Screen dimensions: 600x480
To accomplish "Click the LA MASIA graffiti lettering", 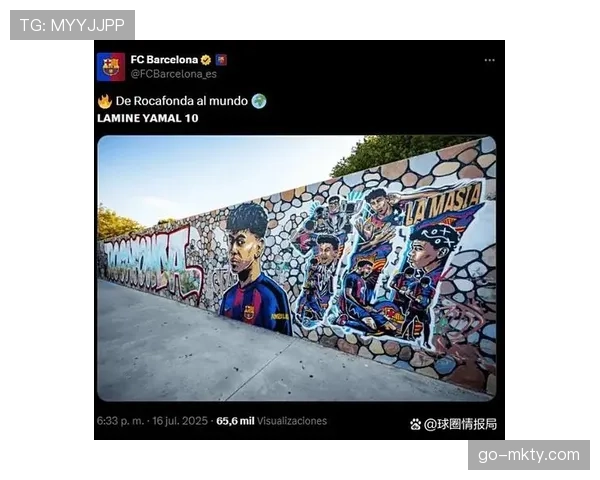I will click(443, 204).
